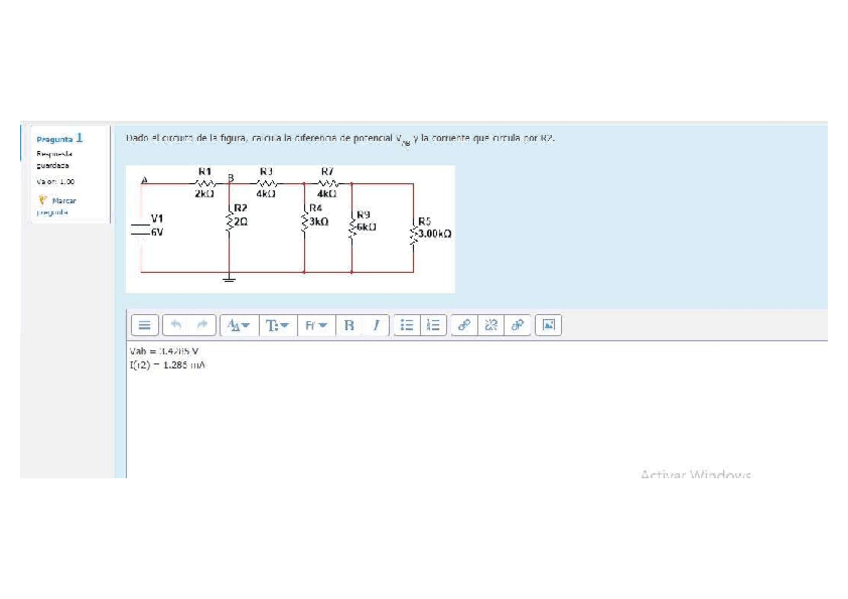848x599 pixels.
Task: Open the font size dropdown
Action: [x=239, y=325]
